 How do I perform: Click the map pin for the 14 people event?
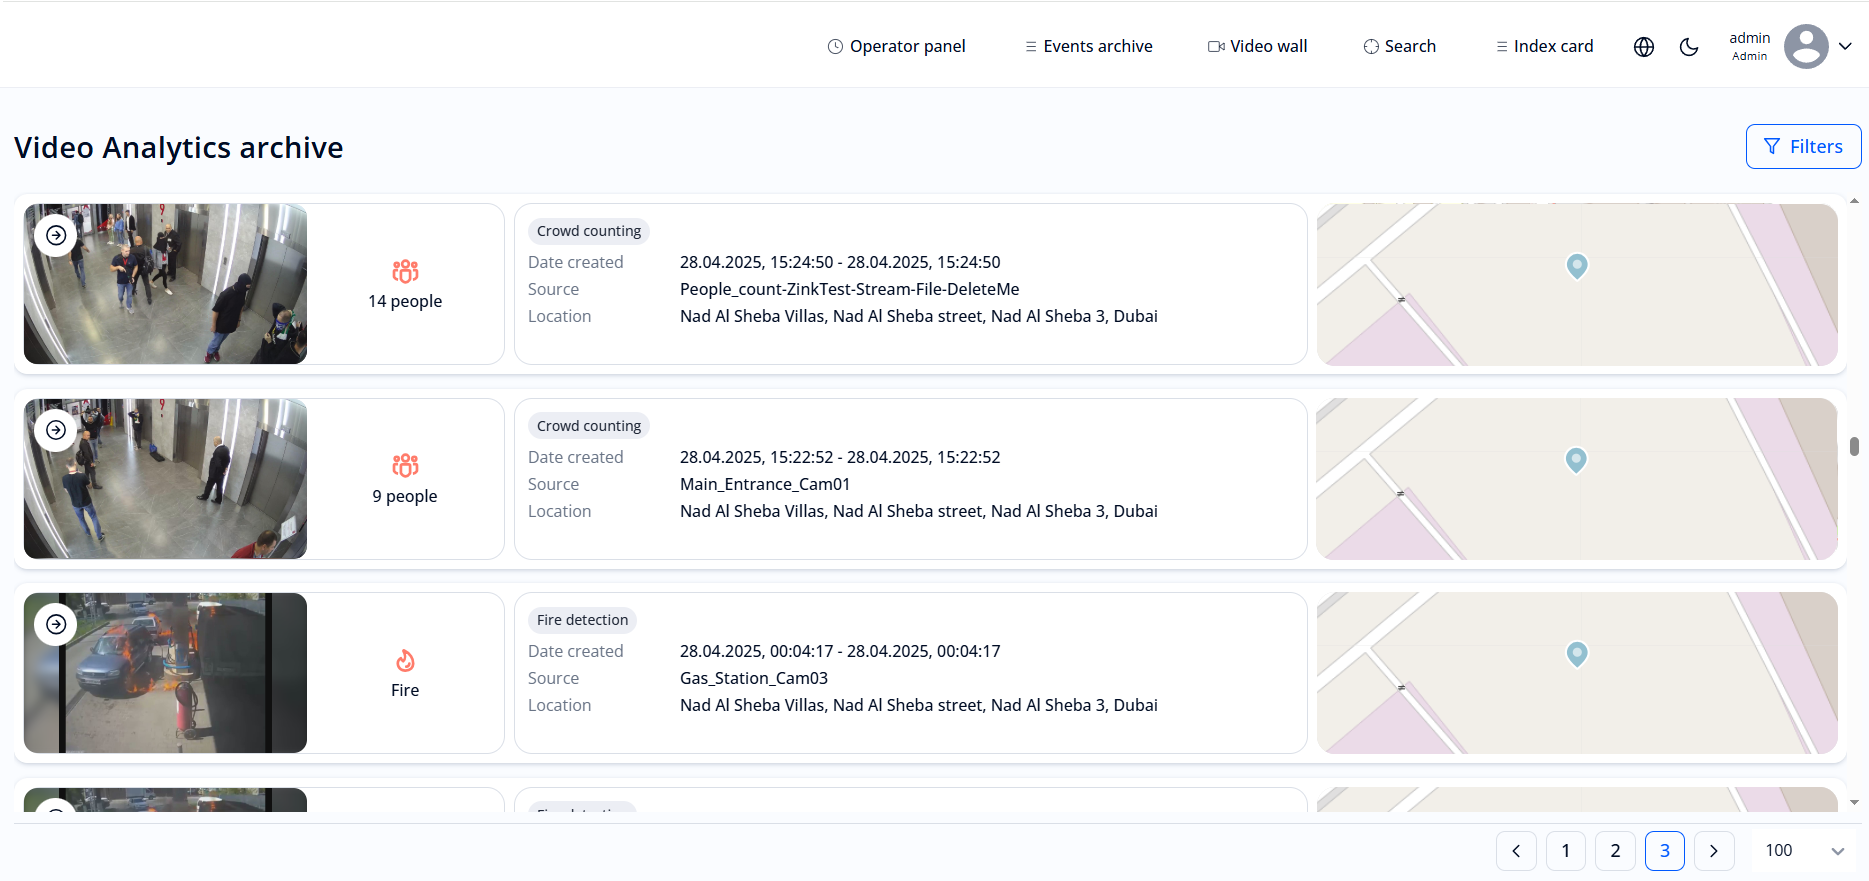pyautogui.click(x=1577, y=265)
